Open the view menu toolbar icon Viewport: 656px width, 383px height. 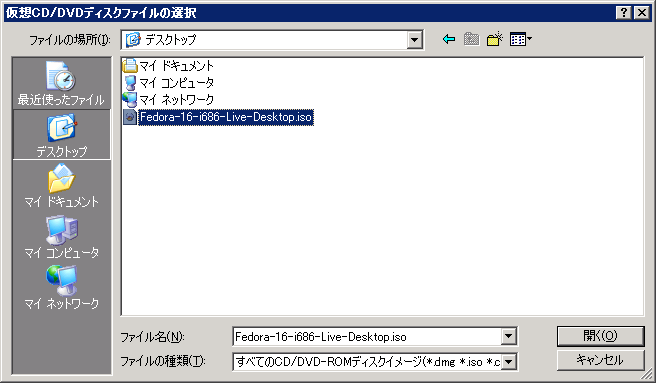(x=521, y=39)
